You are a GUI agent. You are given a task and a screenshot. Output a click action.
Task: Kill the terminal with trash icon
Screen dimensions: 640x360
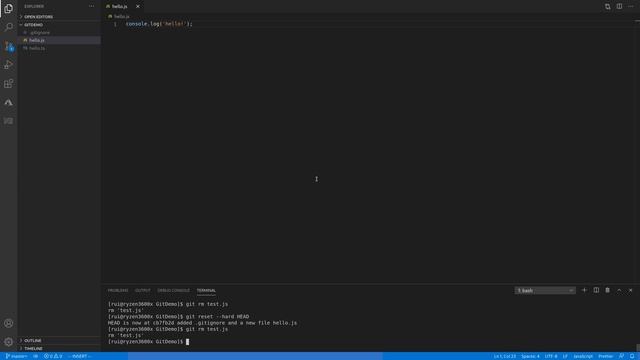pyautogui.click(x=607, y=290)
